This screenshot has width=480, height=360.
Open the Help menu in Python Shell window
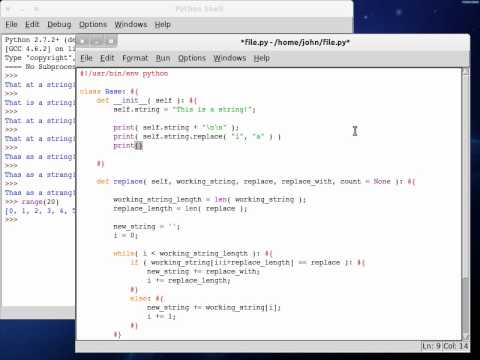[162, 24]
